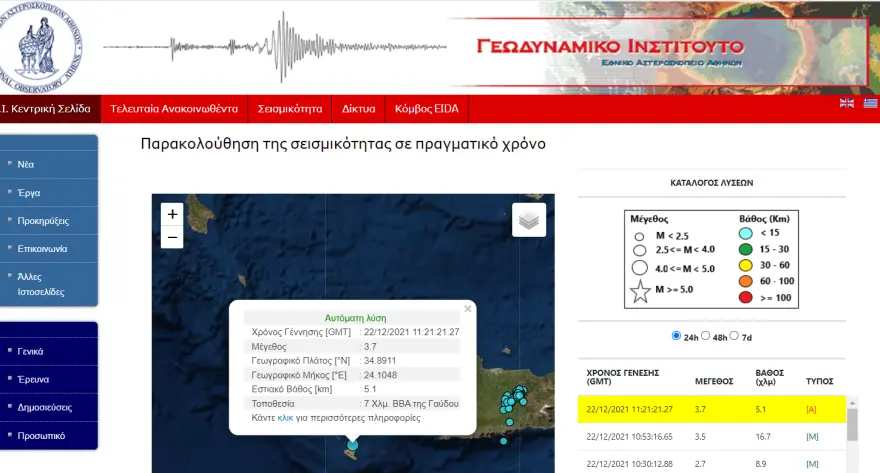The width and height of the screenshot is (880, 473).
Task: Switch language with the Greek flag
Action: (x=870, y=103)
